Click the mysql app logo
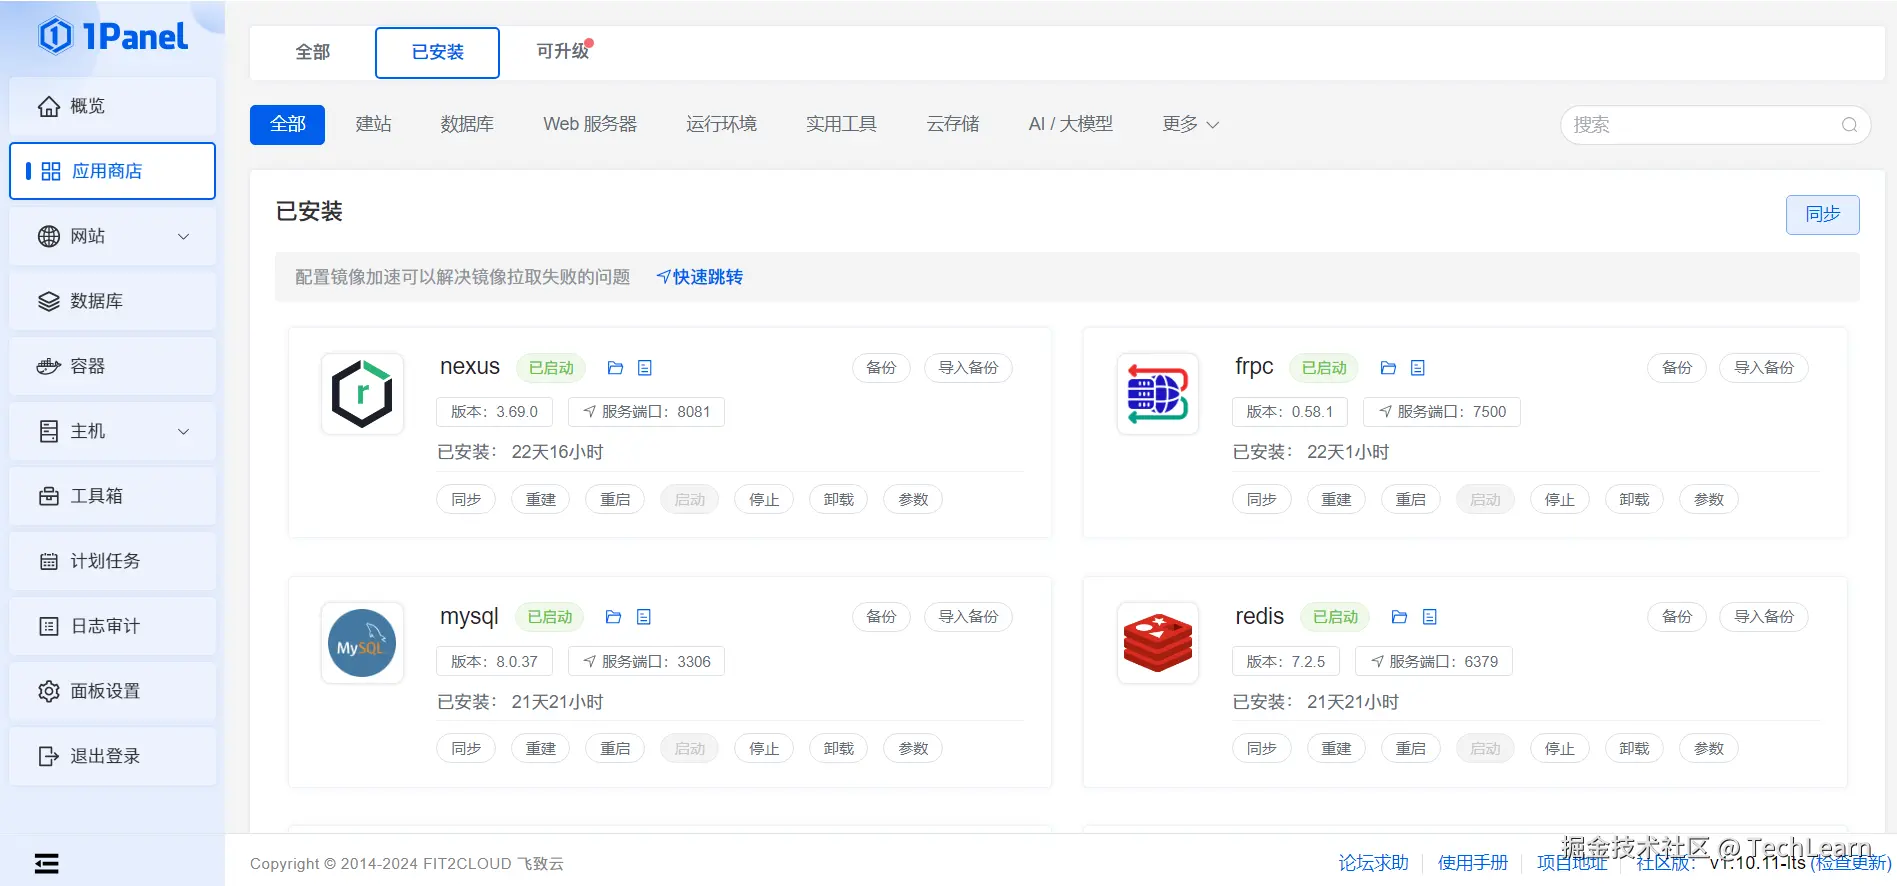 coord(362,643)
